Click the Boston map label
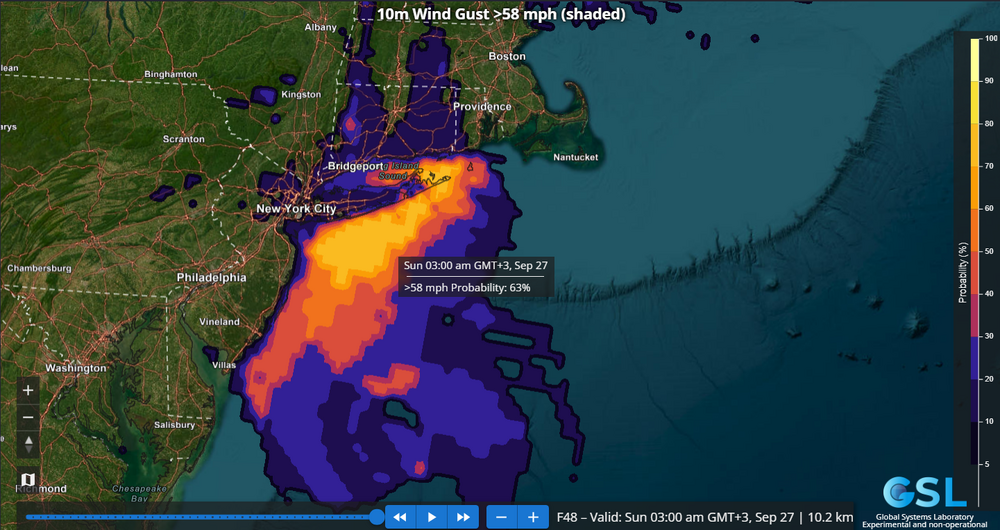1000x530 pixels. [507, 56]
